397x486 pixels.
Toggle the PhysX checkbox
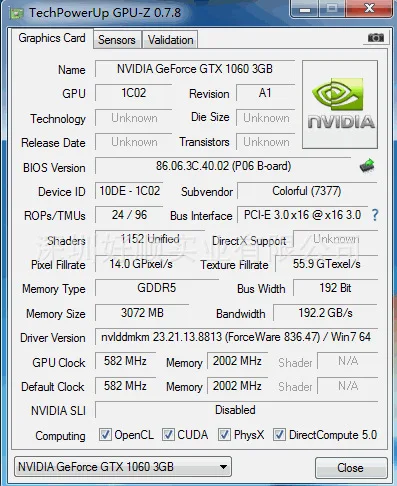coord(224,435)
